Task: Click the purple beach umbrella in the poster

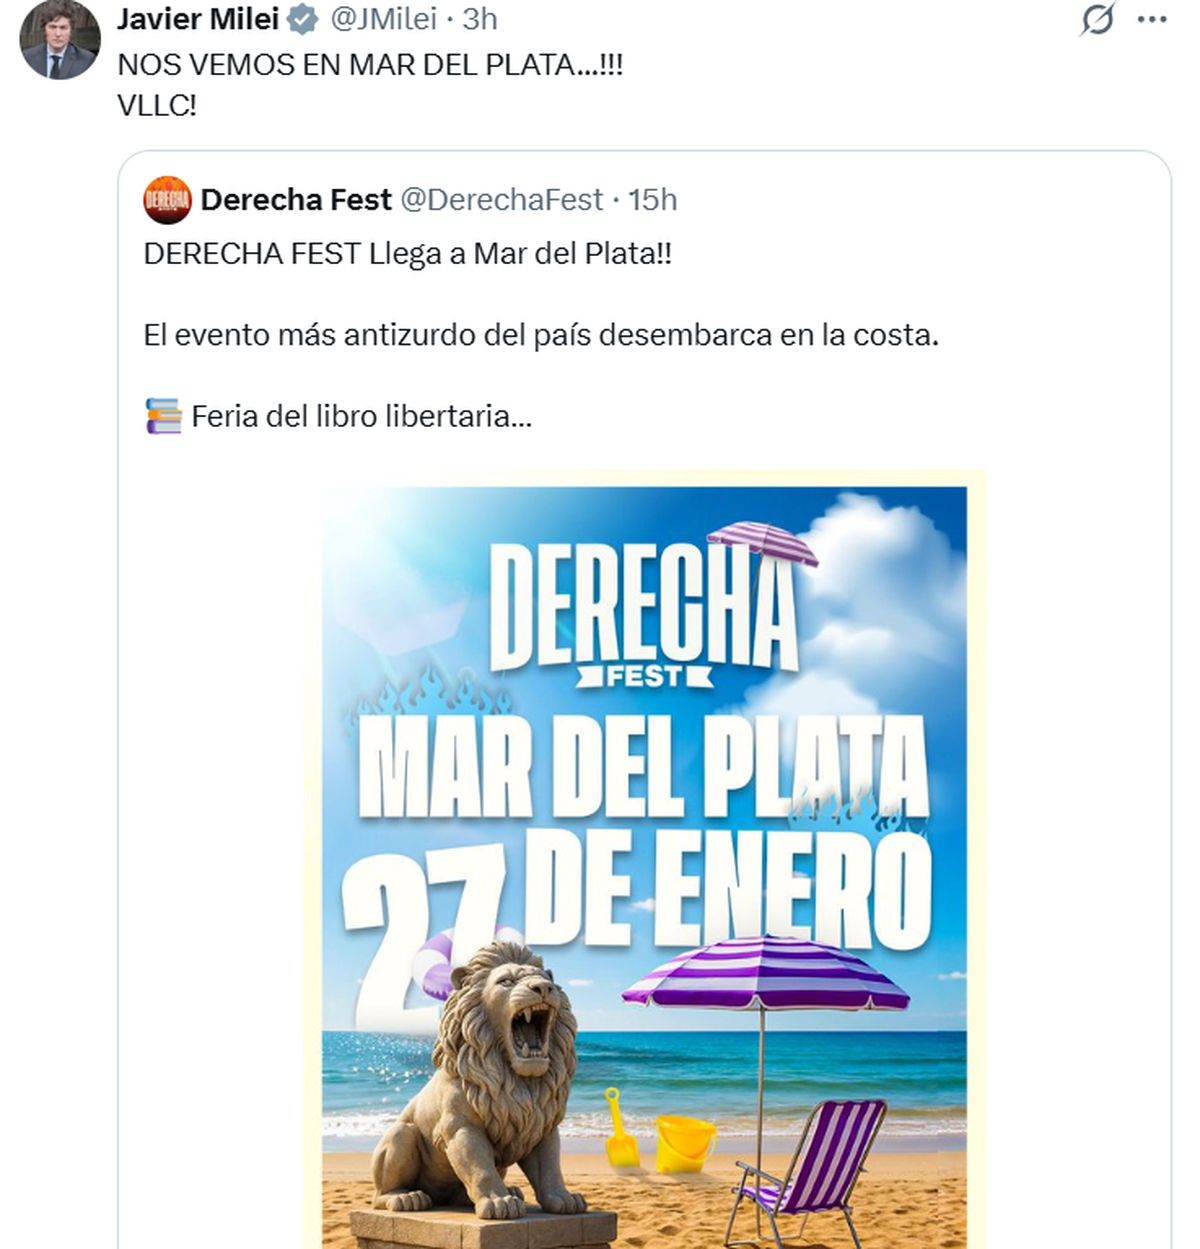Action: [x=764, y=972]
